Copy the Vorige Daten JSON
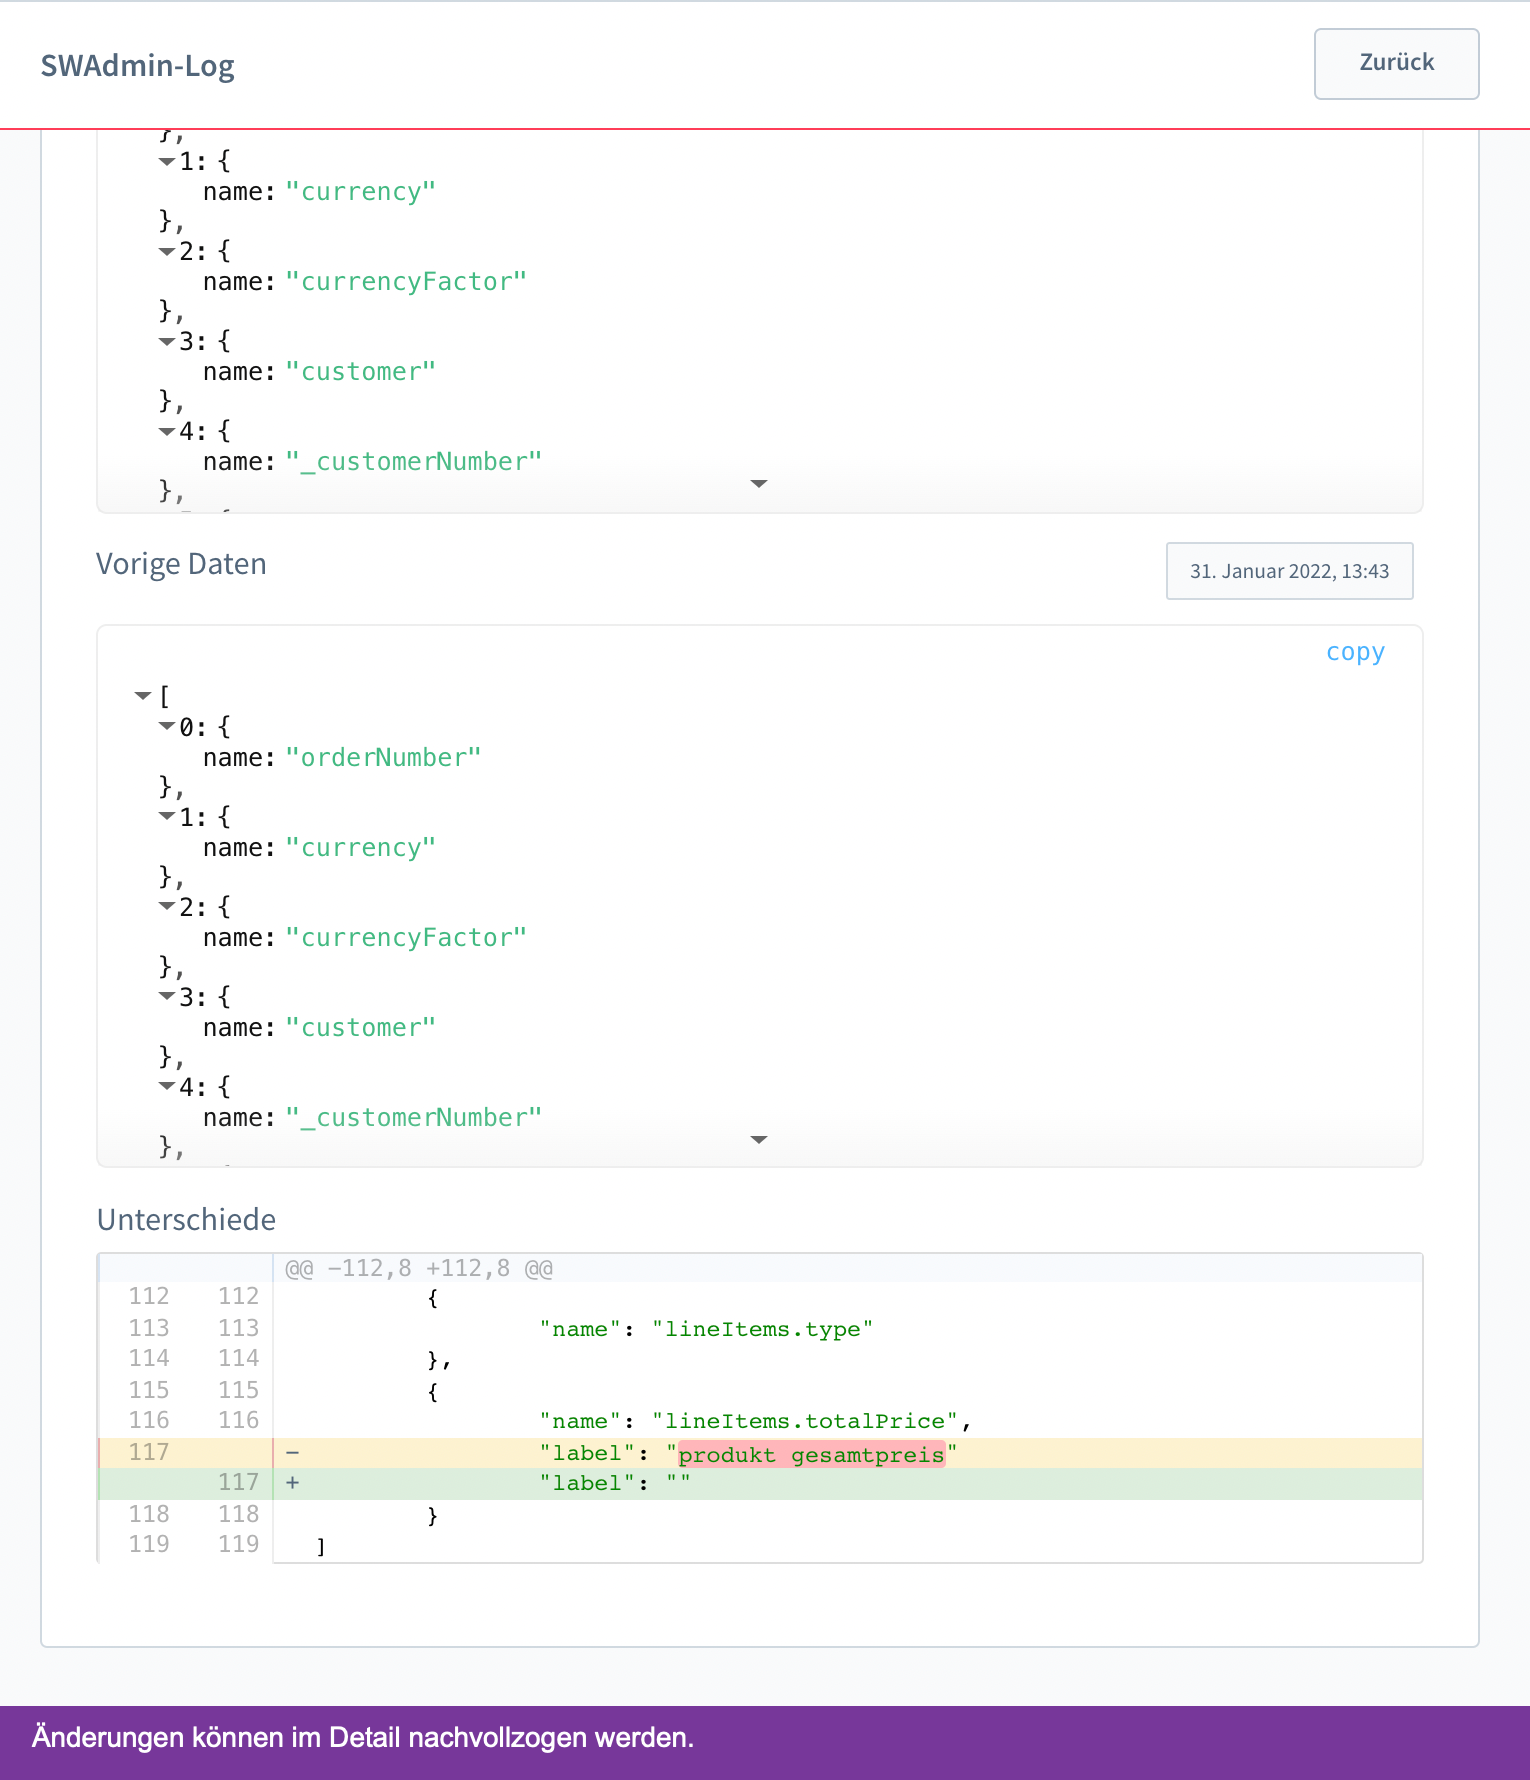This screenshot has height=1780, width=1530. click(1355, 652)
